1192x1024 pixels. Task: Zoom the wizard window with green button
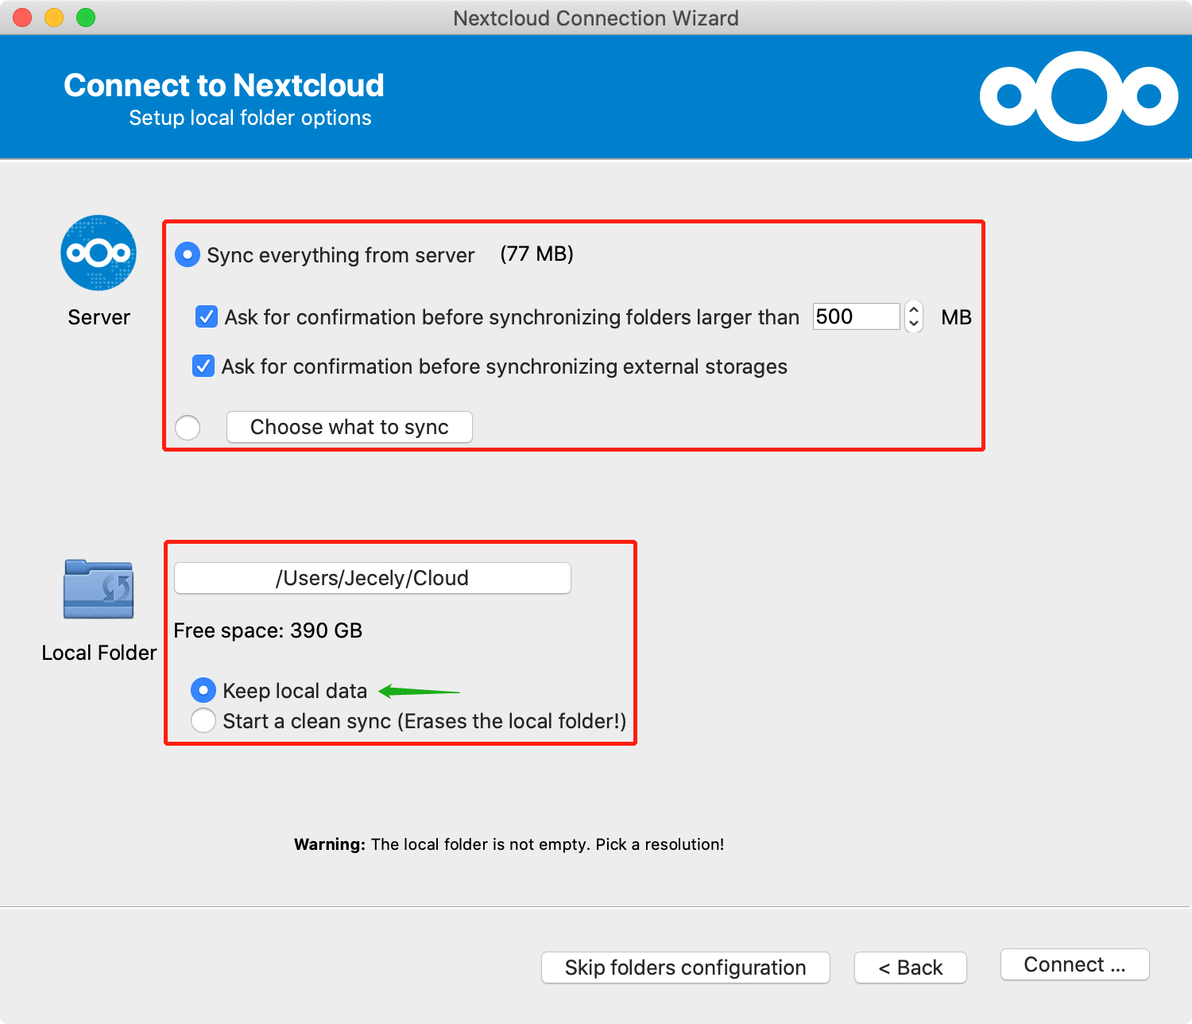pos(86,17)
